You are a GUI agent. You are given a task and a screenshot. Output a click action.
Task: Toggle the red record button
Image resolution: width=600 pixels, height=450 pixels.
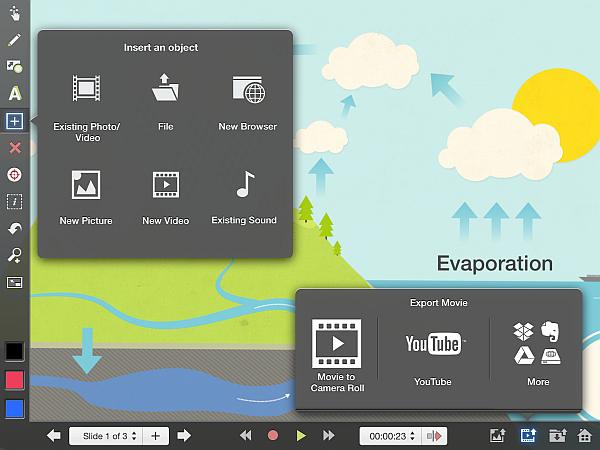(x=272, y=436)
